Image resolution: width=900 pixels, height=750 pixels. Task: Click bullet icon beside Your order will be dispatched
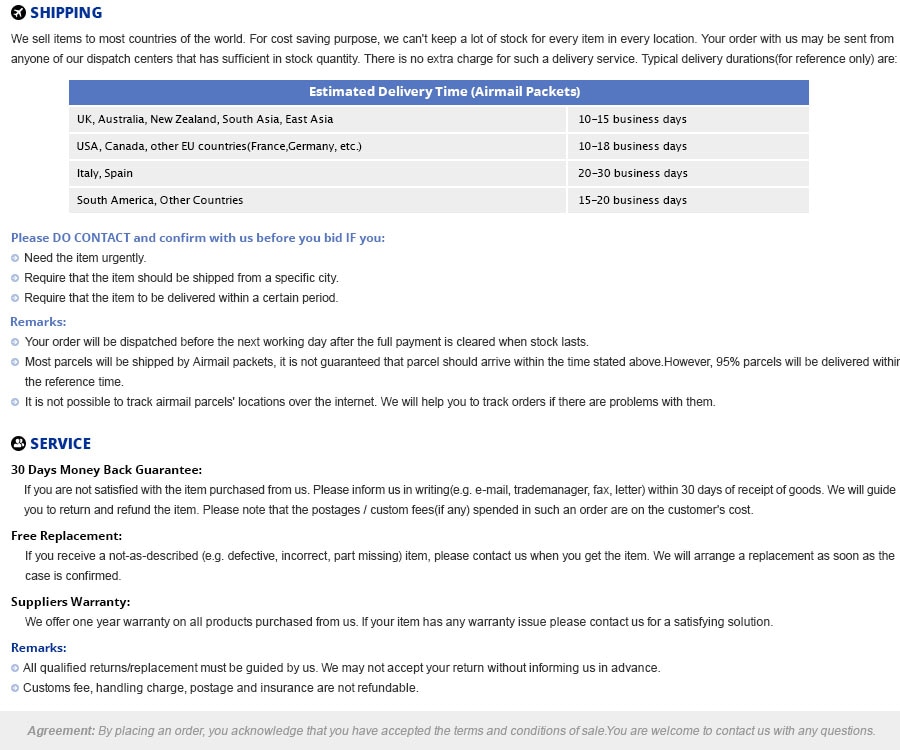pos(15,342)
